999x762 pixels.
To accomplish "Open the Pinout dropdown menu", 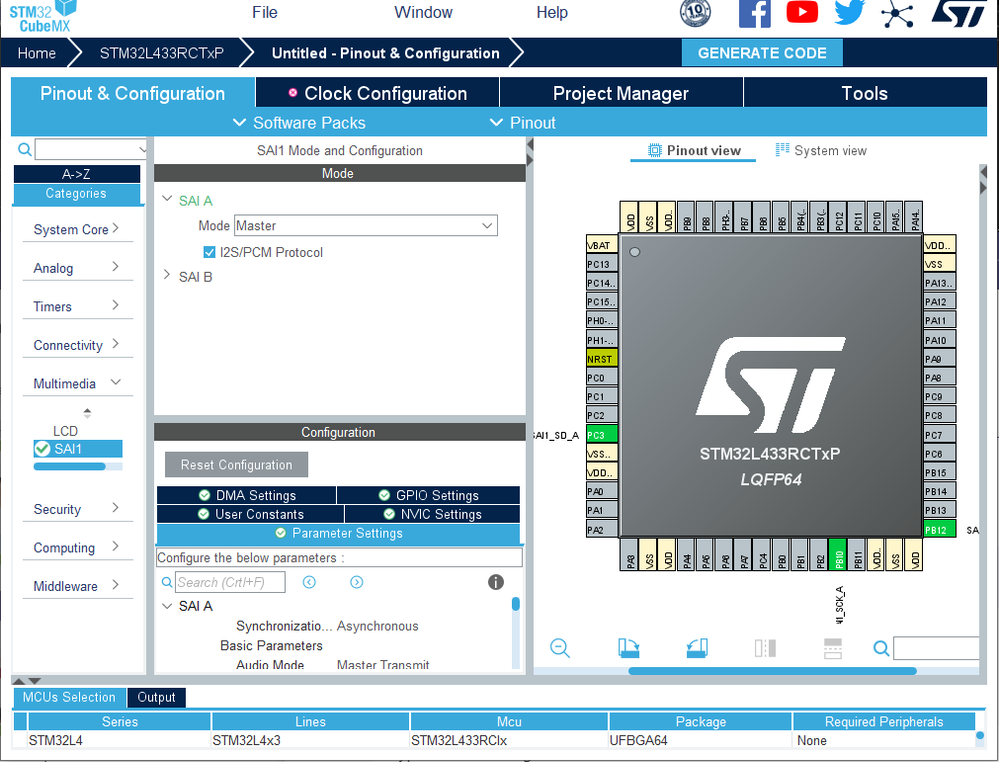I will [x=523, y=122].
